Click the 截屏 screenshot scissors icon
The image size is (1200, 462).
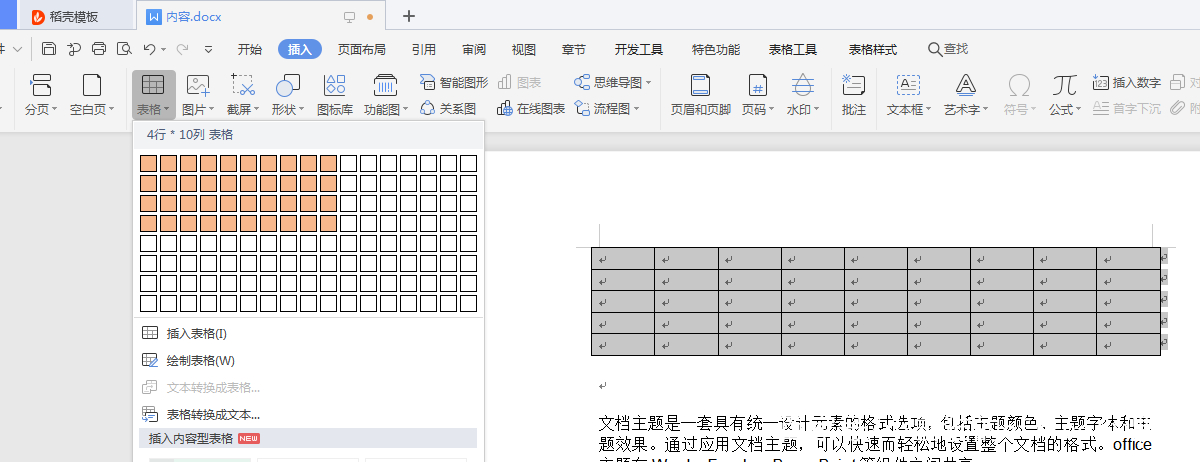(x=242, y=86)
